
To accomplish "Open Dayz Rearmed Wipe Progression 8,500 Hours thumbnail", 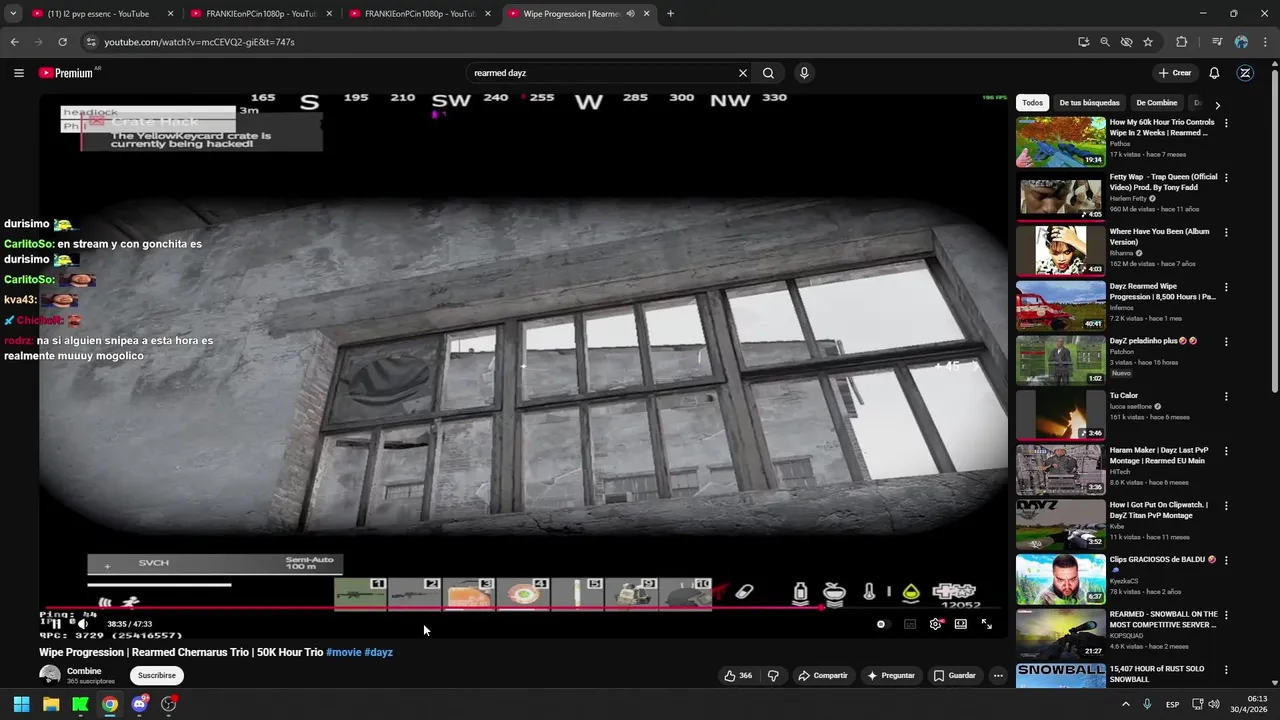I will [x=1060, y=305].
